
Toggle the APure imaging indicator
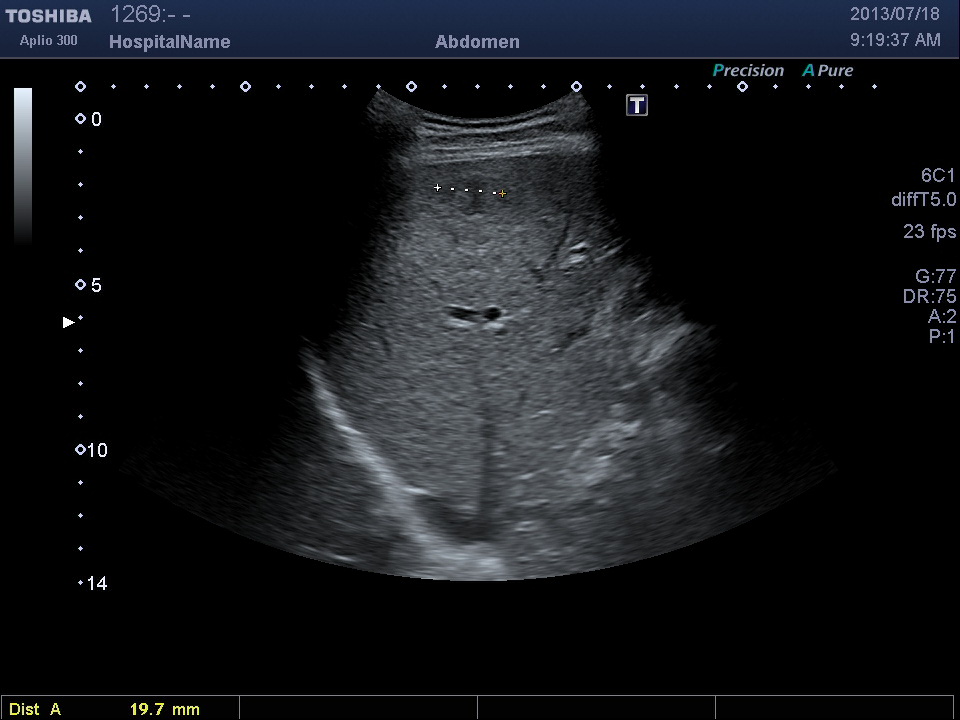click(x=827, y=70)
